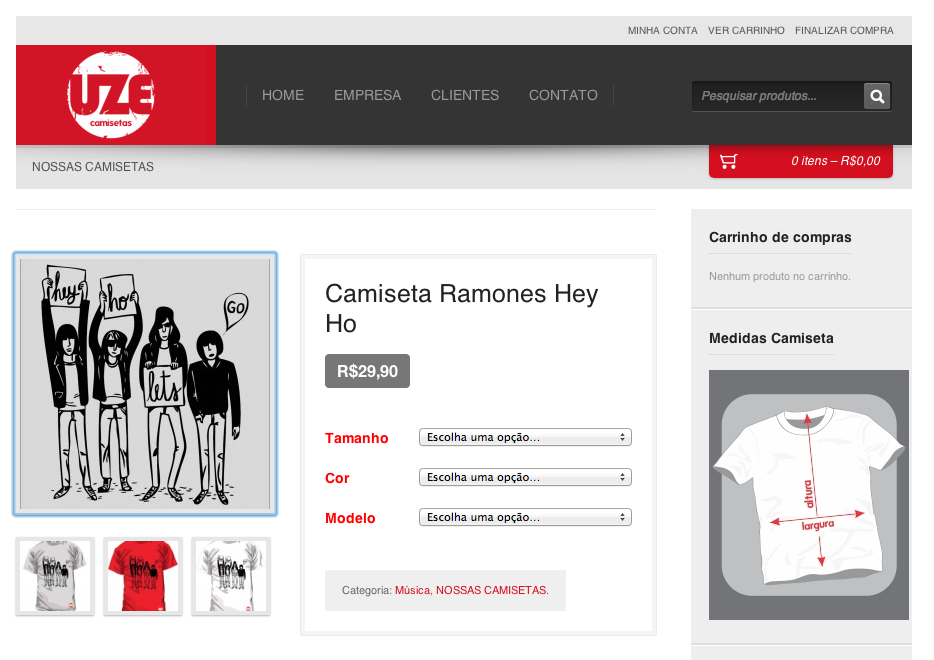
Task: Open the CLIENTES menu item
Action: 465,95
